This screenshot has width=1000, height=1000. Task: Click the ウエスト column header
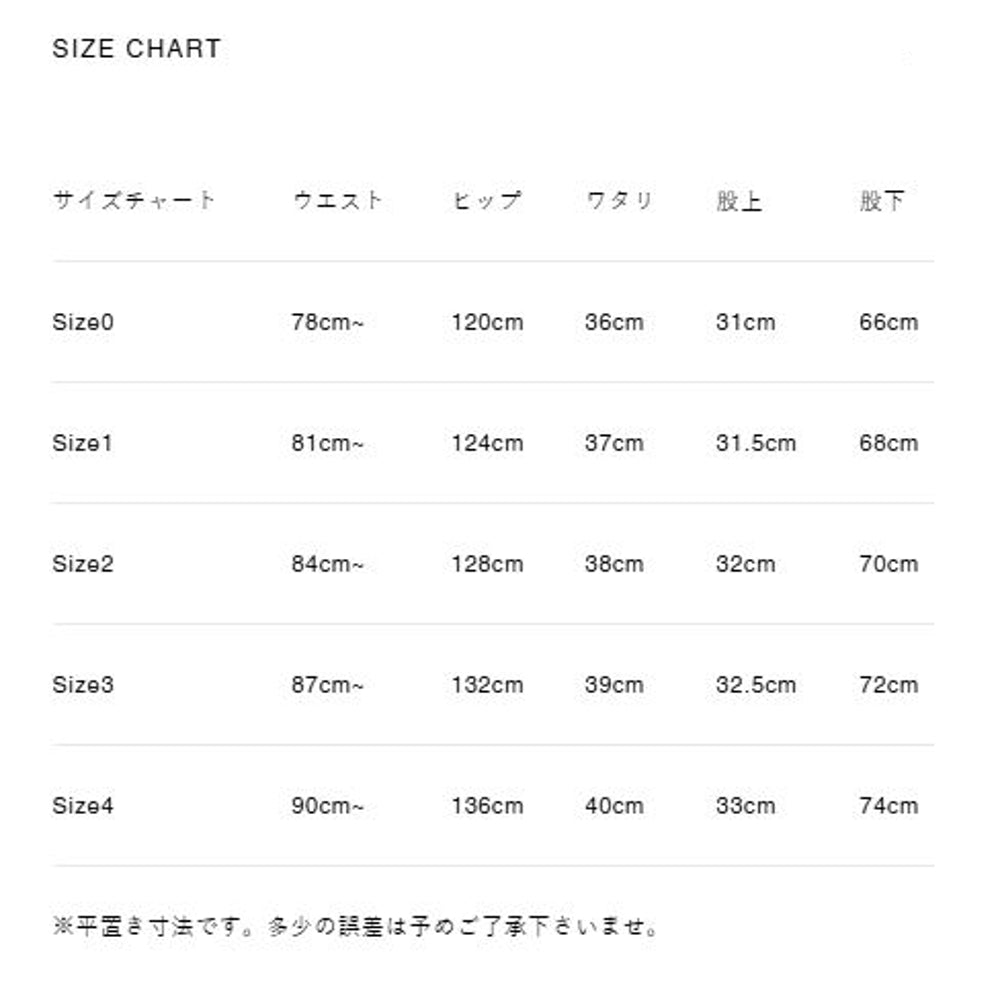338,200
